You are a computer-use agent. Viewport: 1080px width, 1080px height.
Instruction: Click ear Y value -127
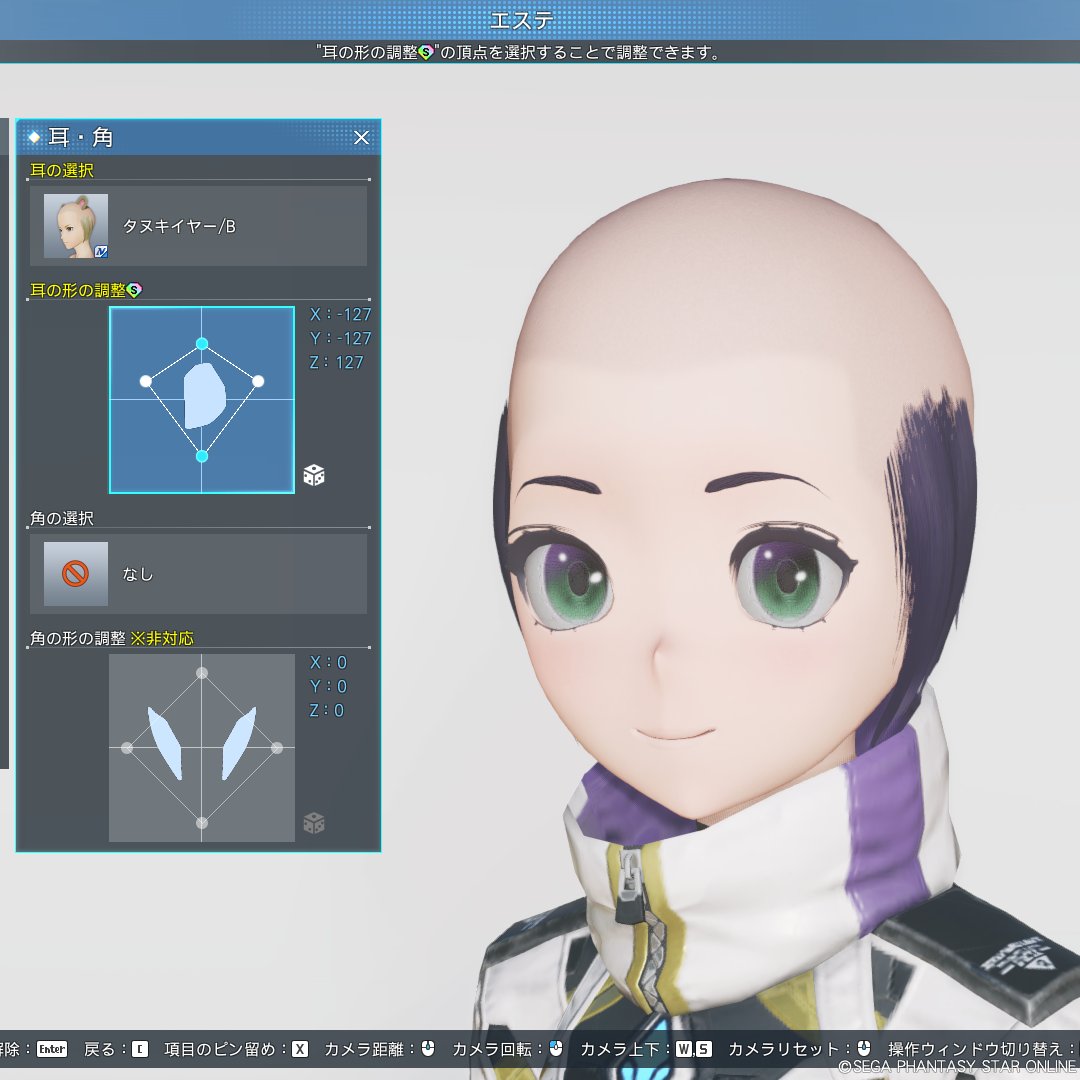coord(340,339)
